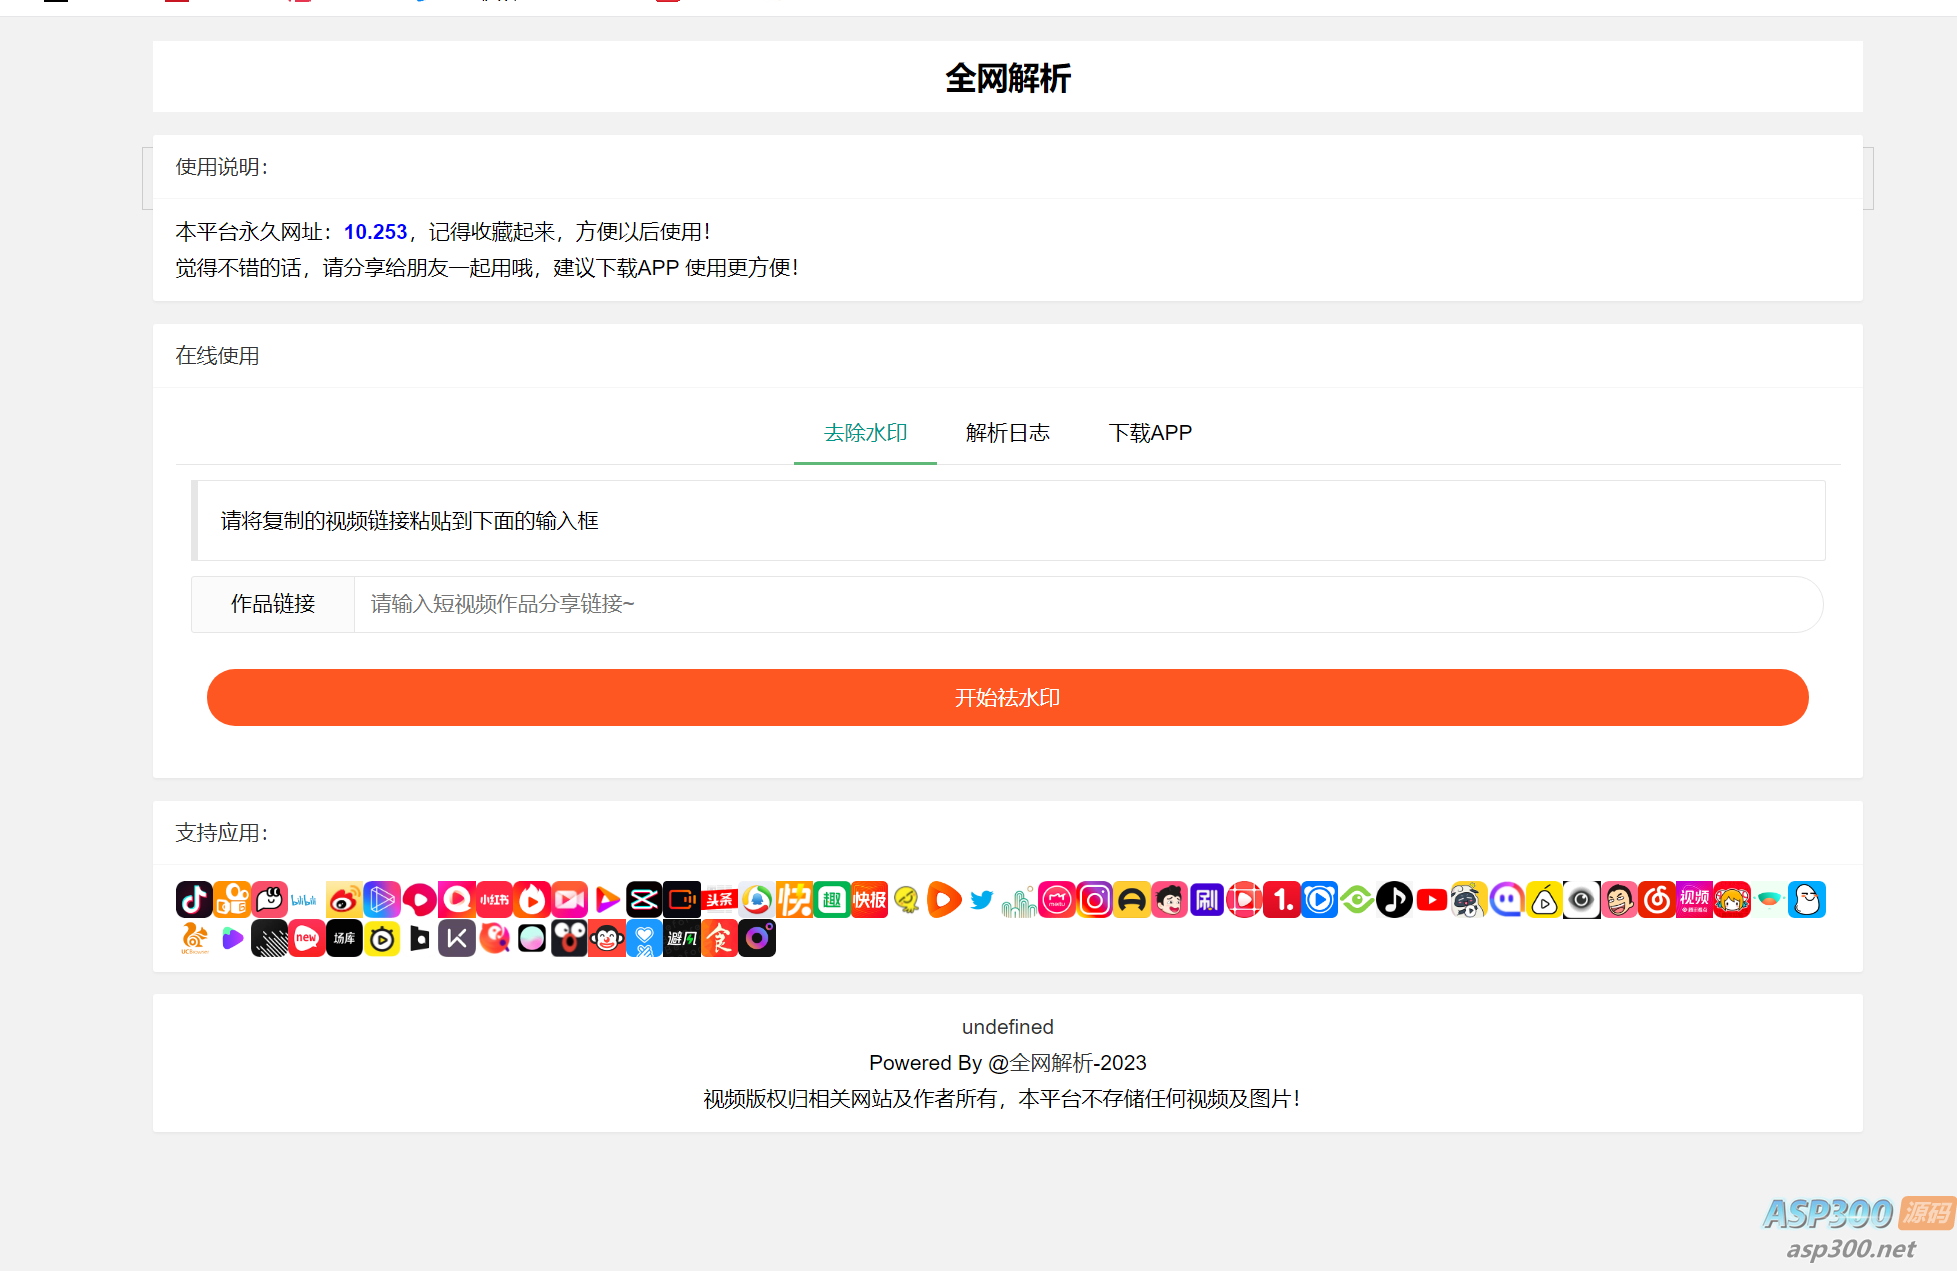
Task: Click the UC Browser squirrel icon
Action: 194,939
